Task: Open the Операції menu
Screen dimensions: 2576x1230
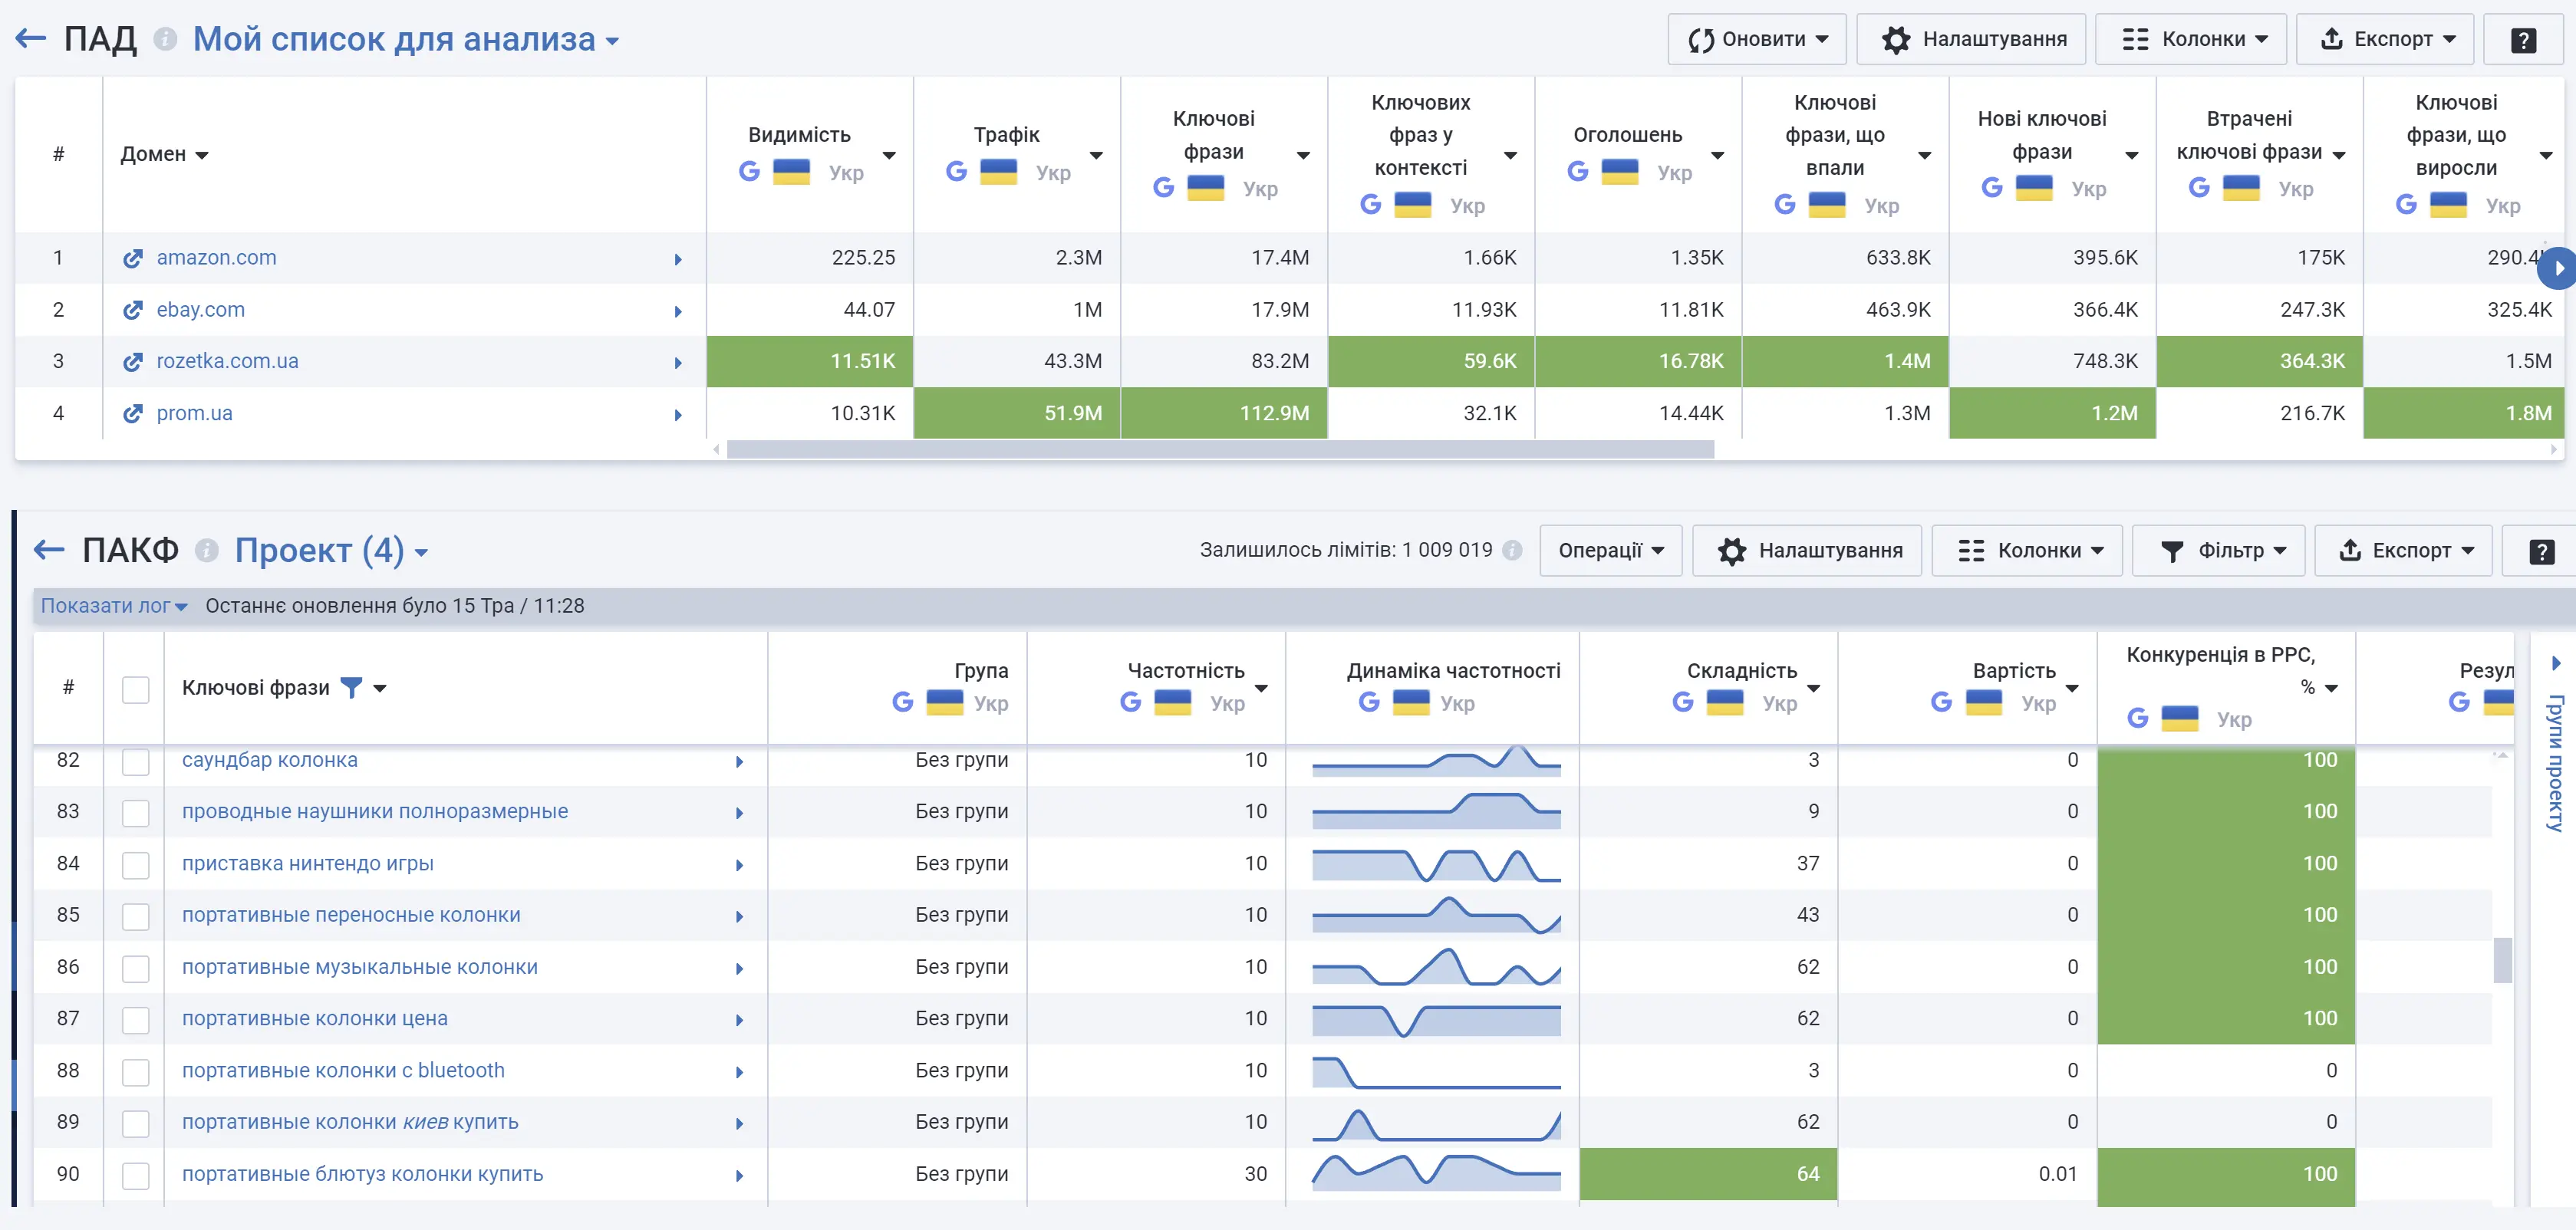Action: [1610, 551]
